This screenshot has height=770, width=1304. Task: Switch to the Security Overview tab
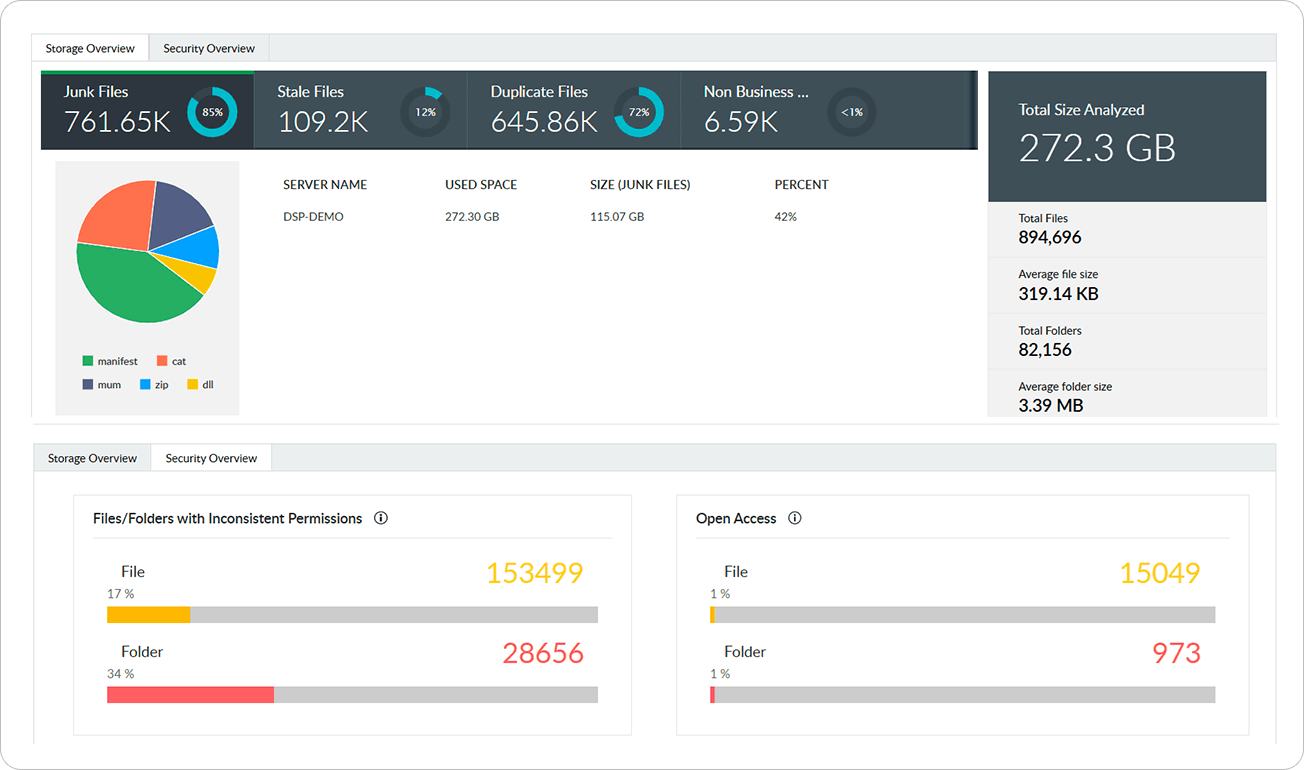208,47
